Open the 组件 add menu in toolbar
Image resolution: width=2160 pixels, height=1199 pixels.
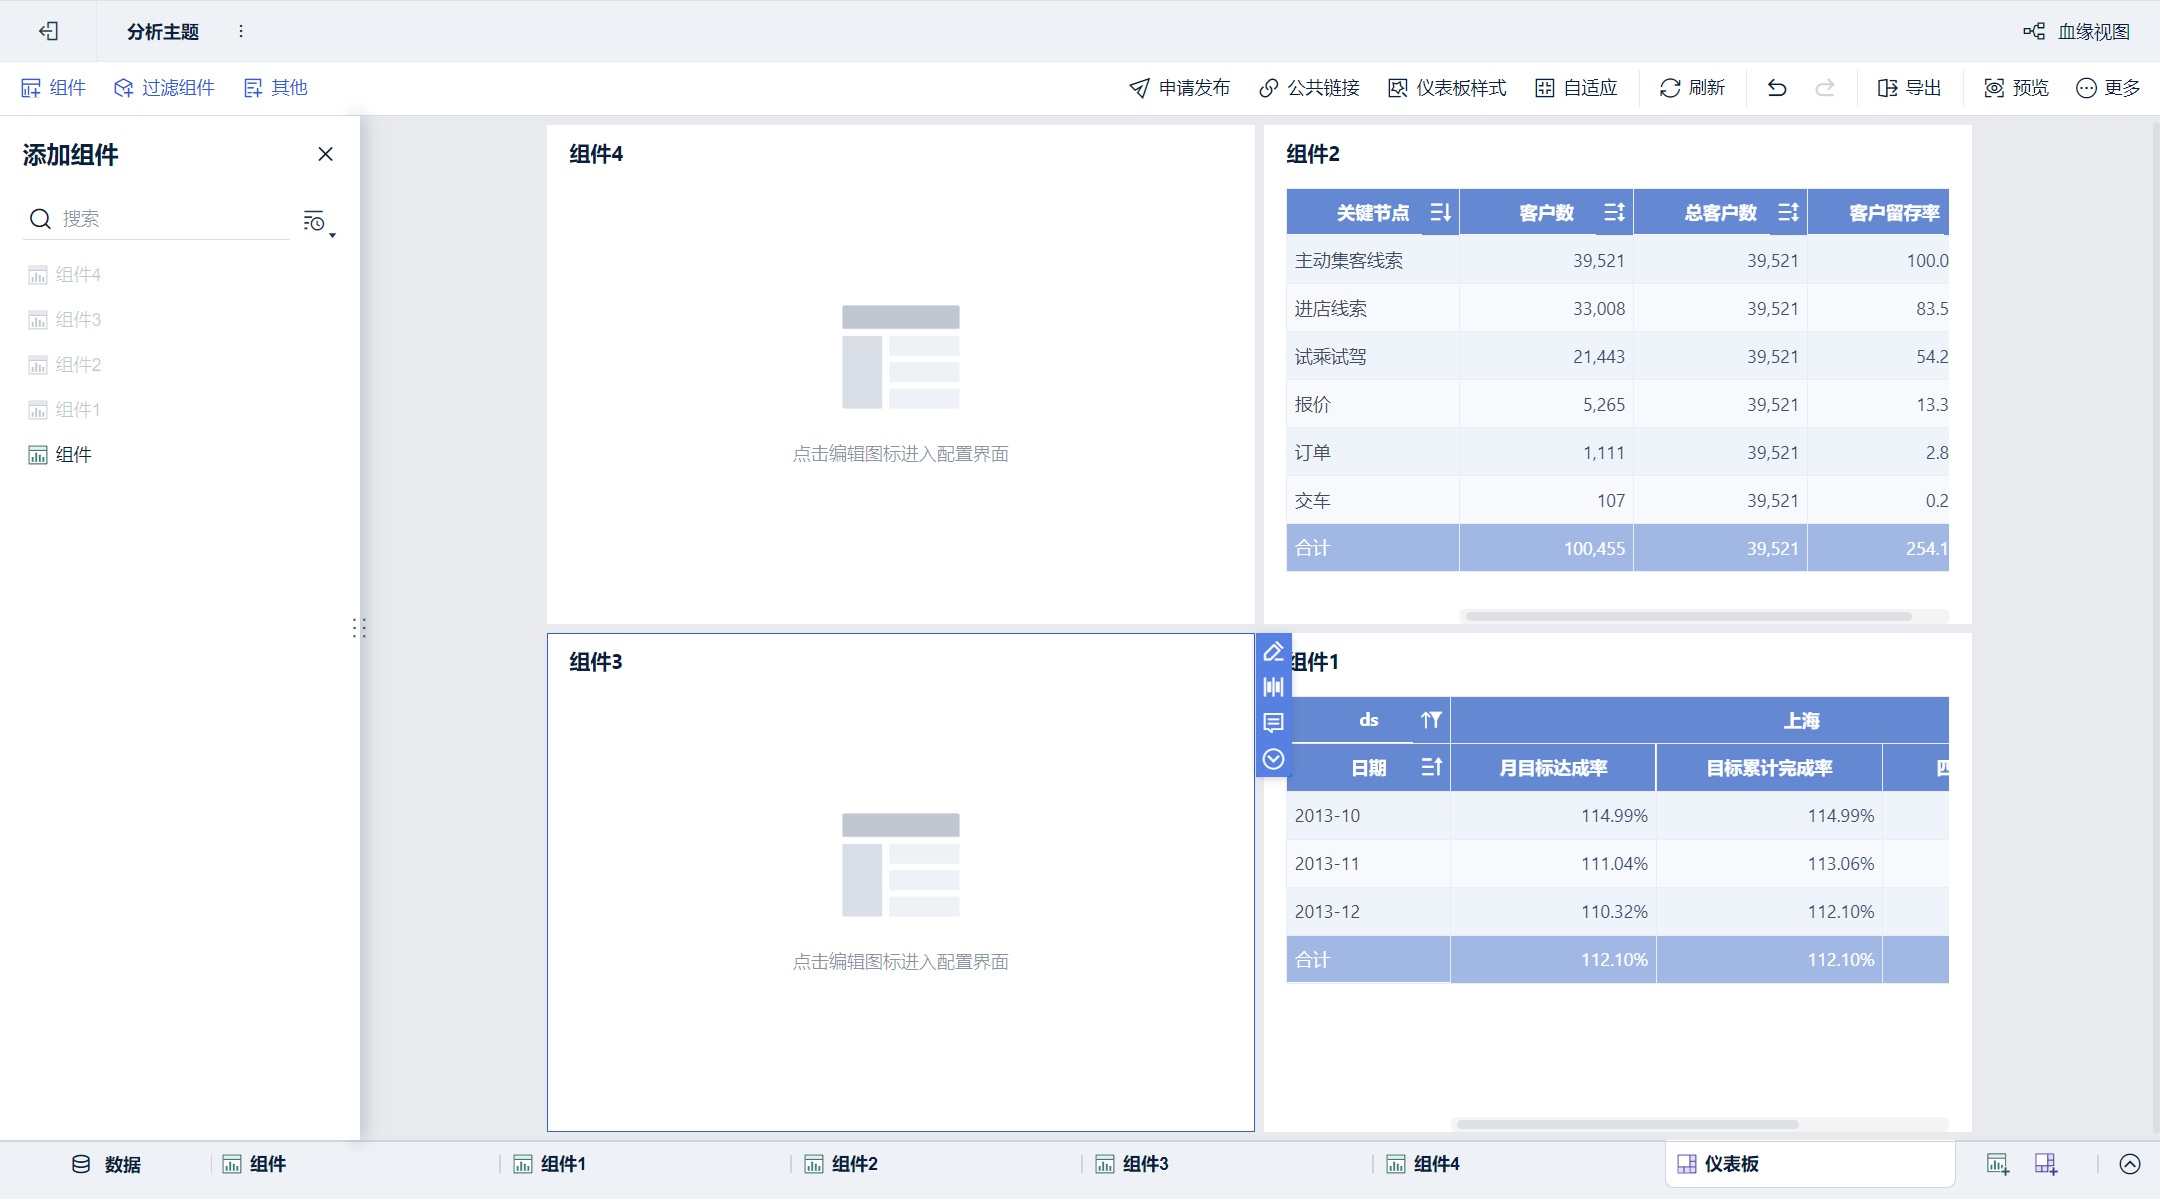53,88
